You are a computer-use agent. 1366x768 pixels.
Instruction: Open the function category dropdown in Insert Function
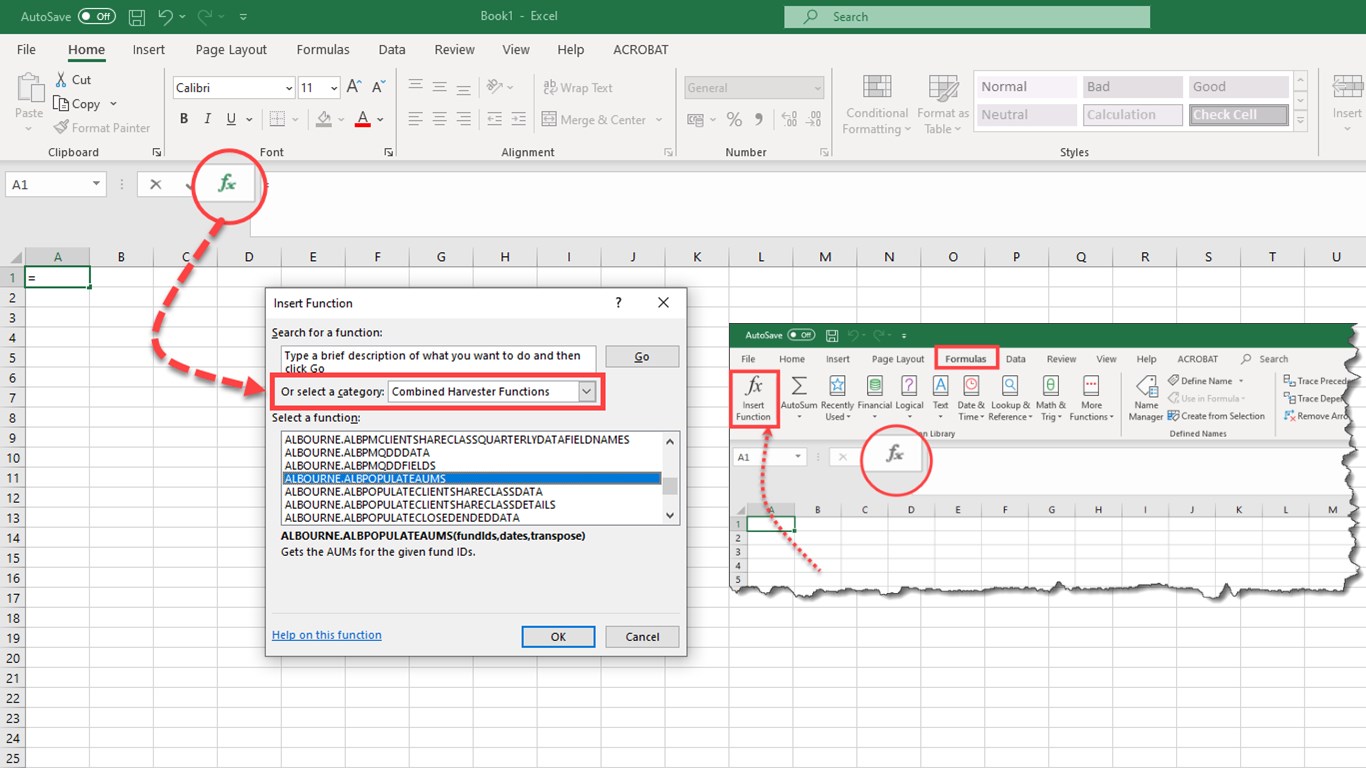[587, 391]
